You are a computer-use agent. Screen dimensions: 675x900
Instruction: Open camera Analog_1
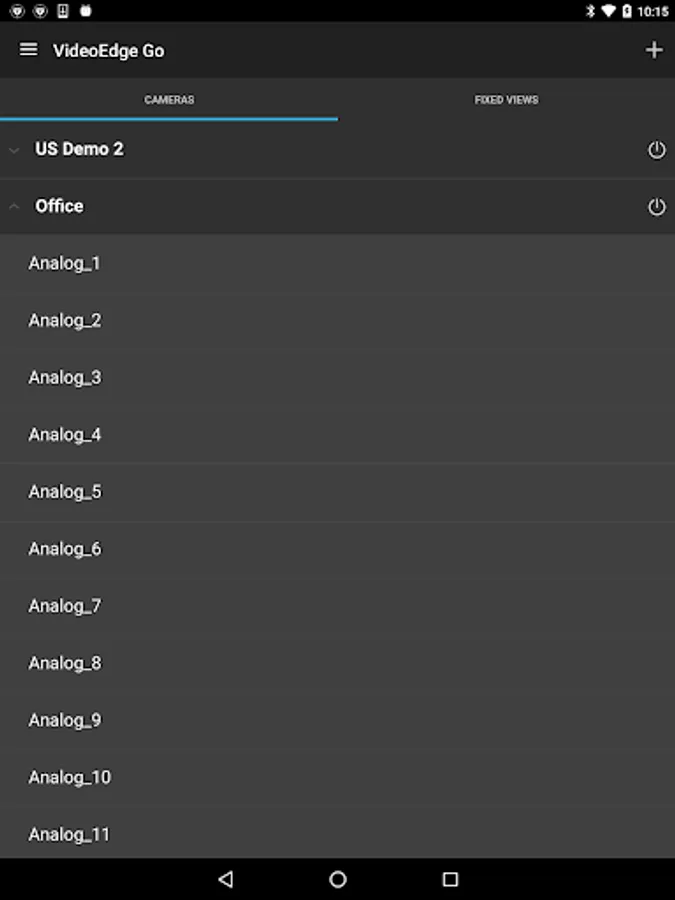pos(64,264)
